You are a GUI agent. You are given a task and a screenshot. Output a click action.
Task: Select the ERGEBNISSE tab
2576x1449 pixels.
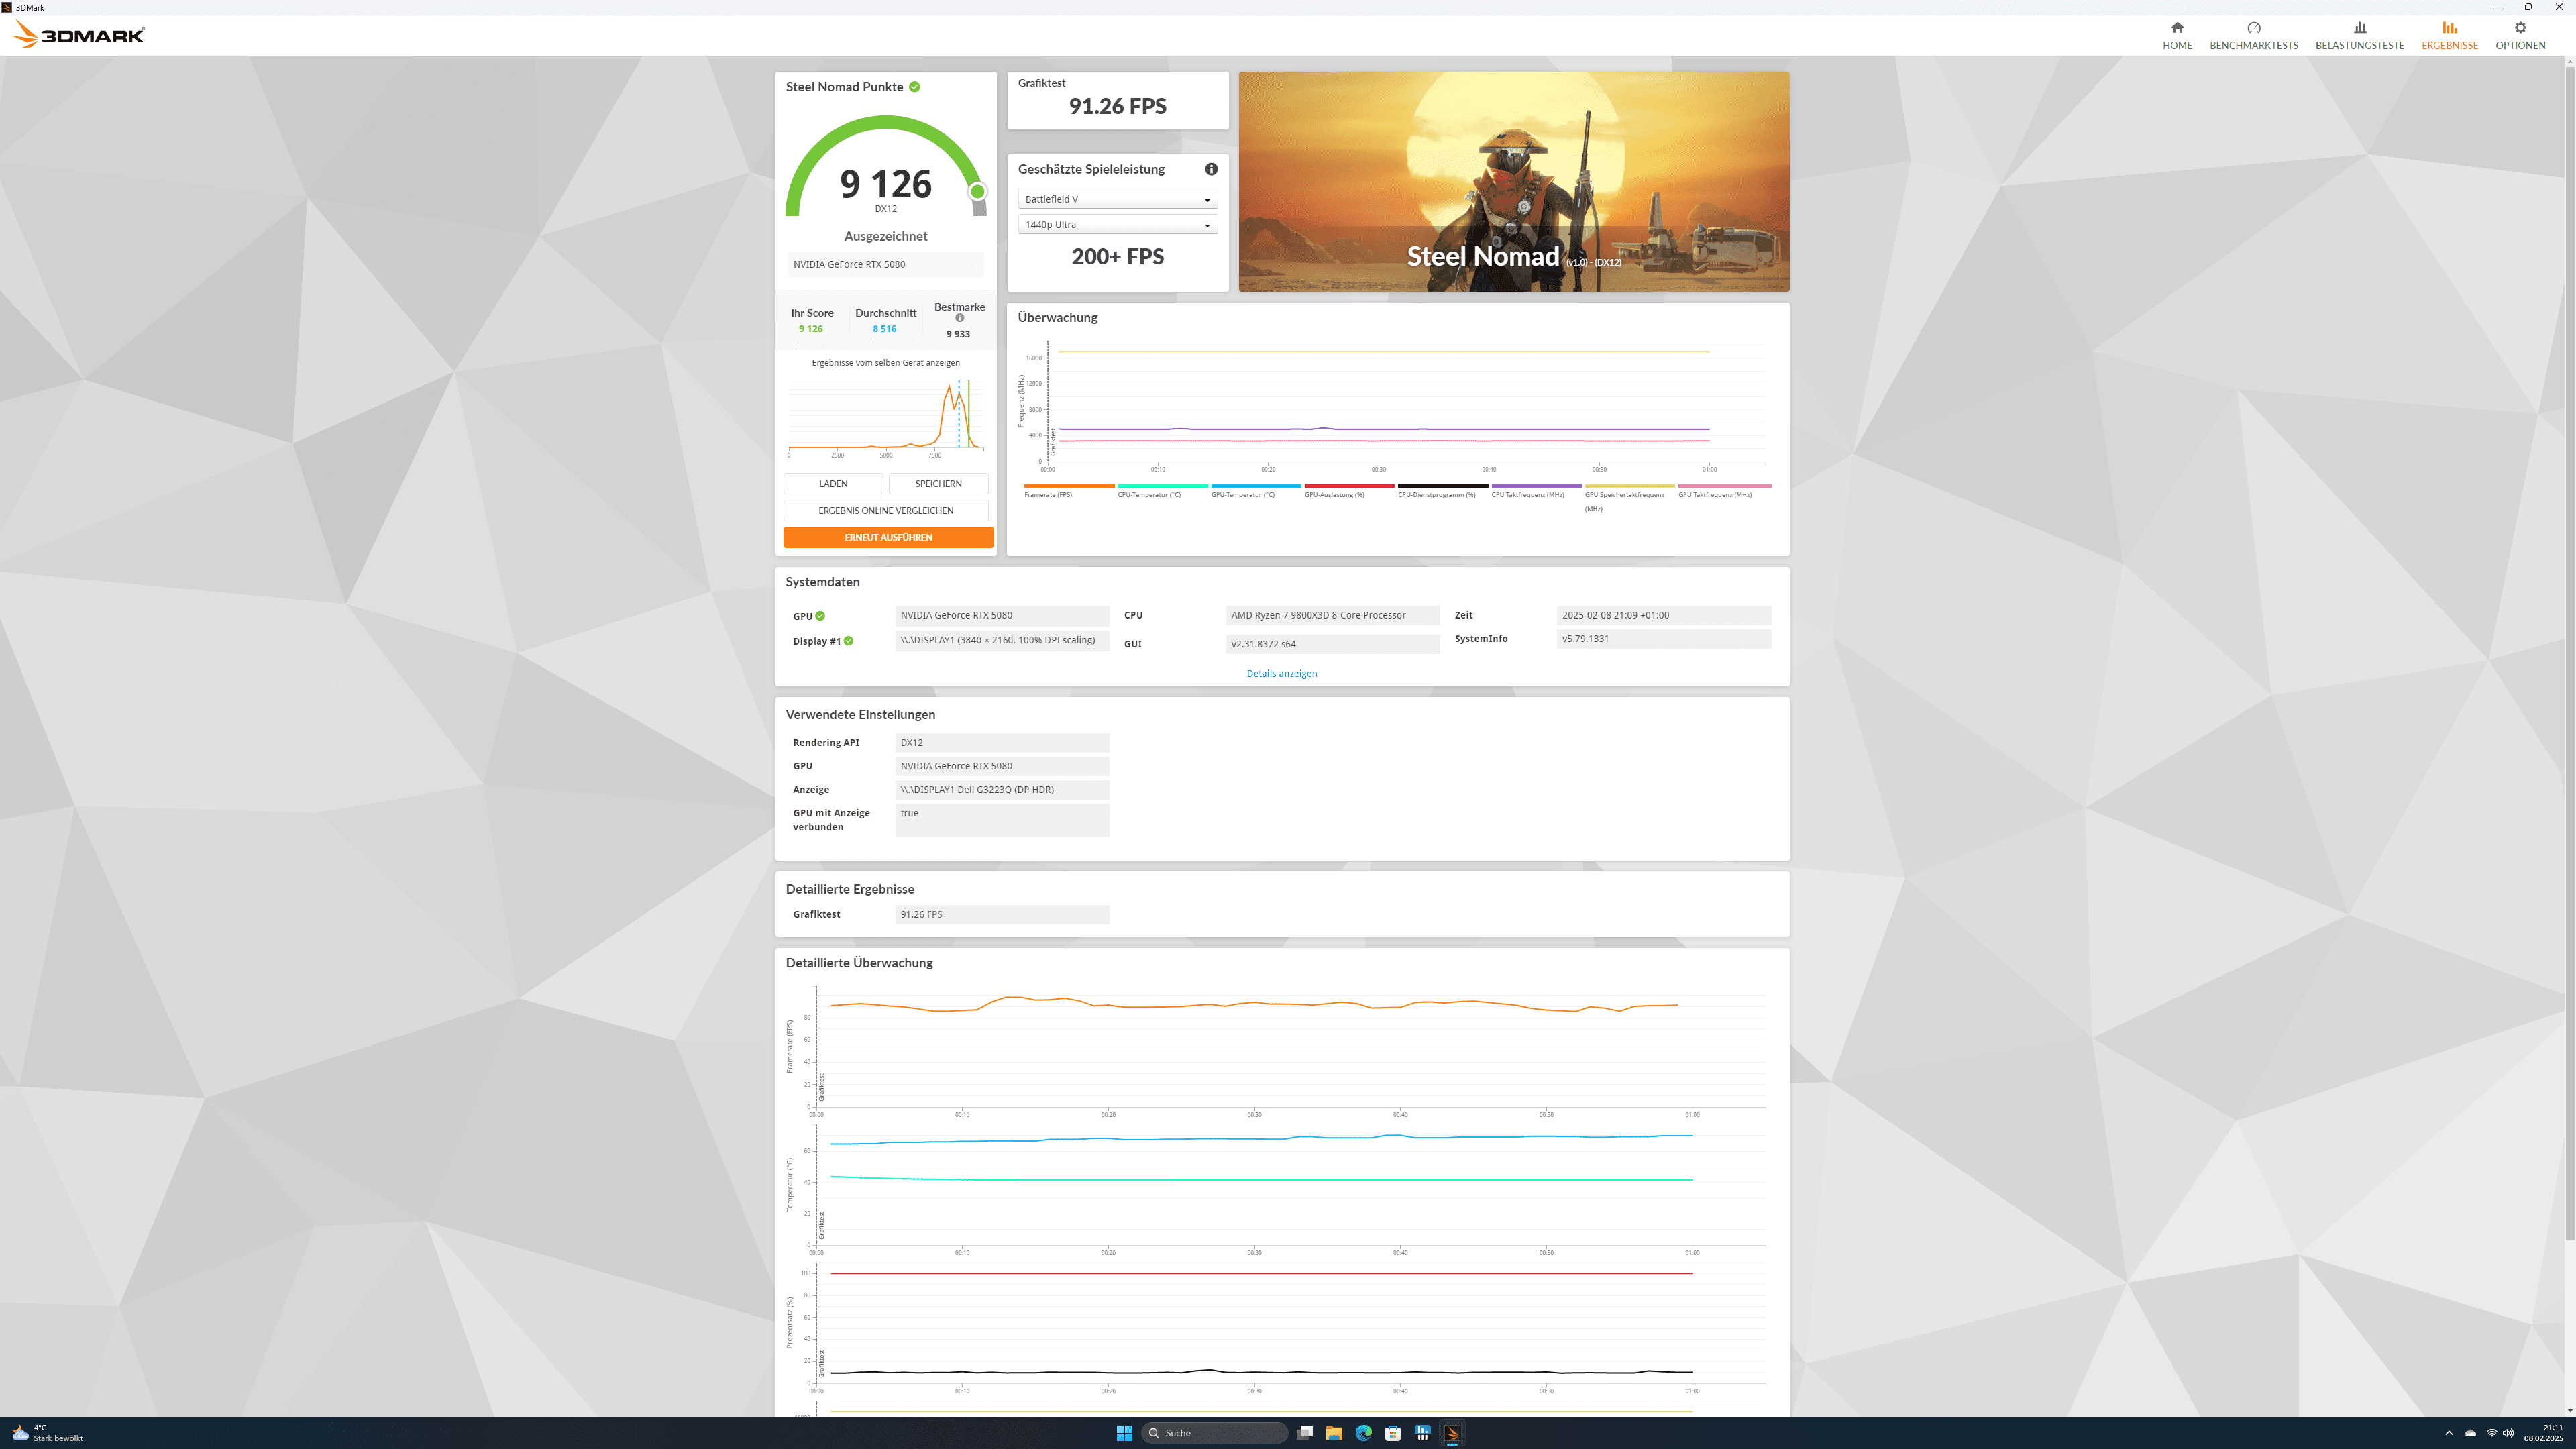click(x=2449, y=35)
